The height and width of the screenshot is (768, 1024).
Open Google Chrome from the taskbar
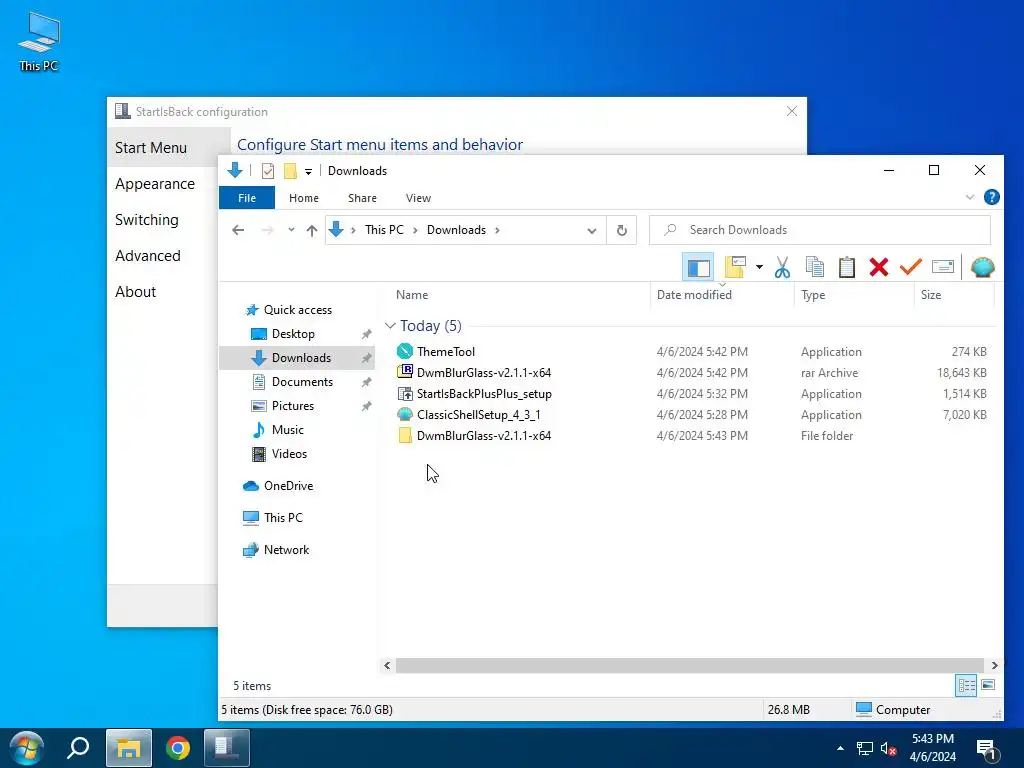click(178, 748)
